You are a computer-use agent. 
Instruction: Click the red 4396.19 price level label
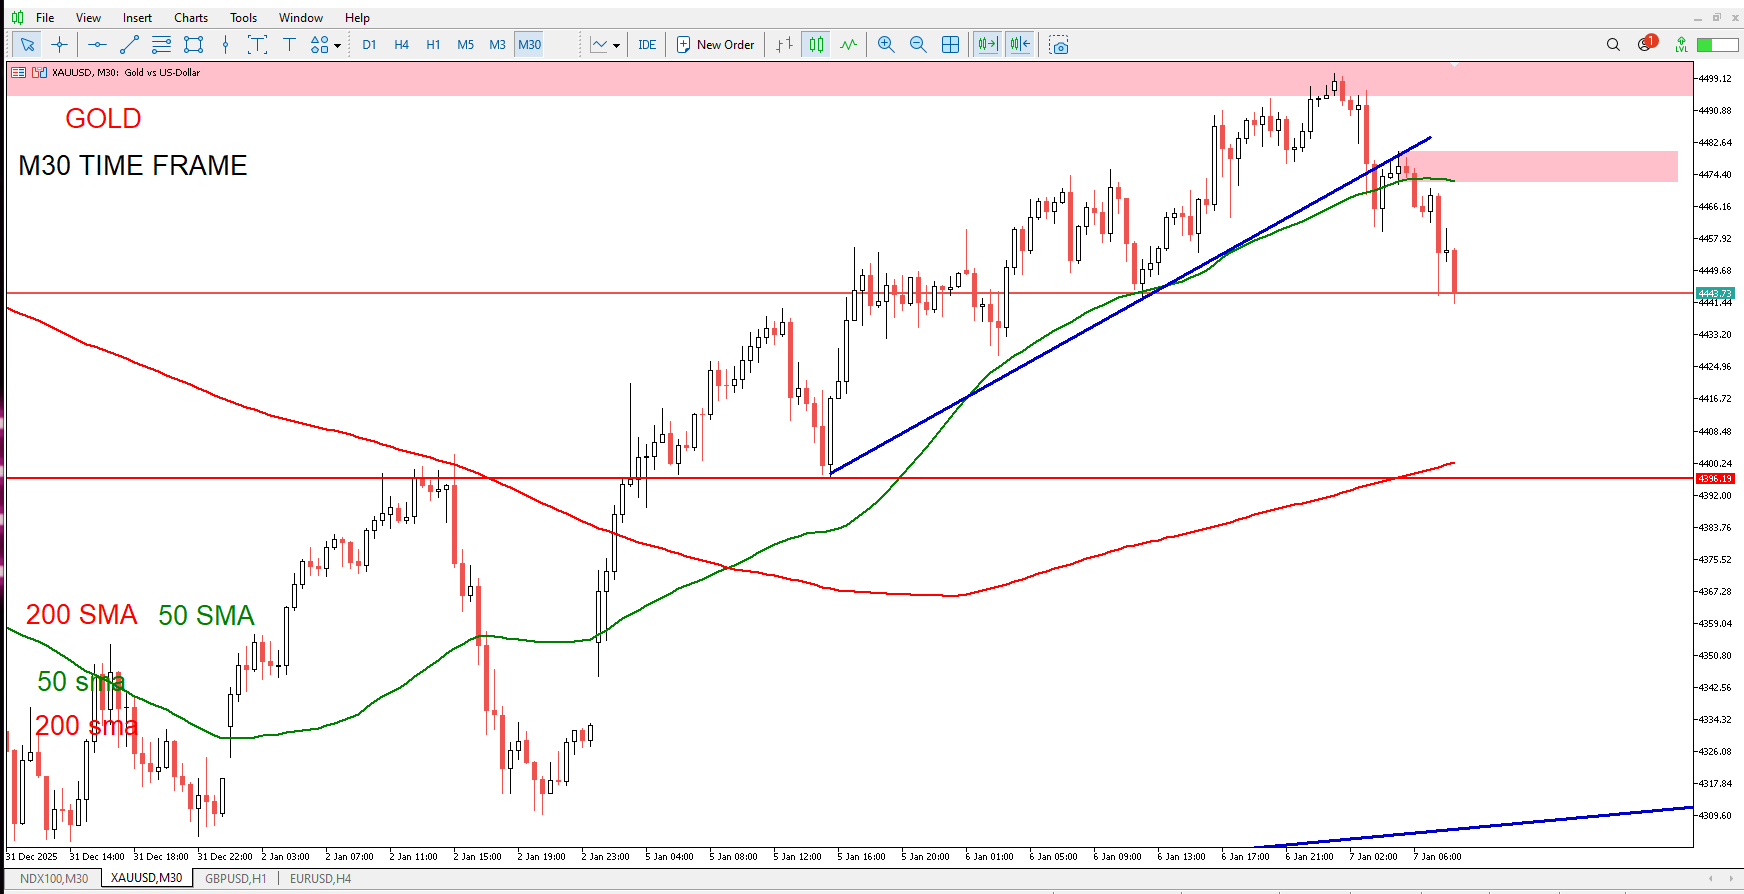1715,479
